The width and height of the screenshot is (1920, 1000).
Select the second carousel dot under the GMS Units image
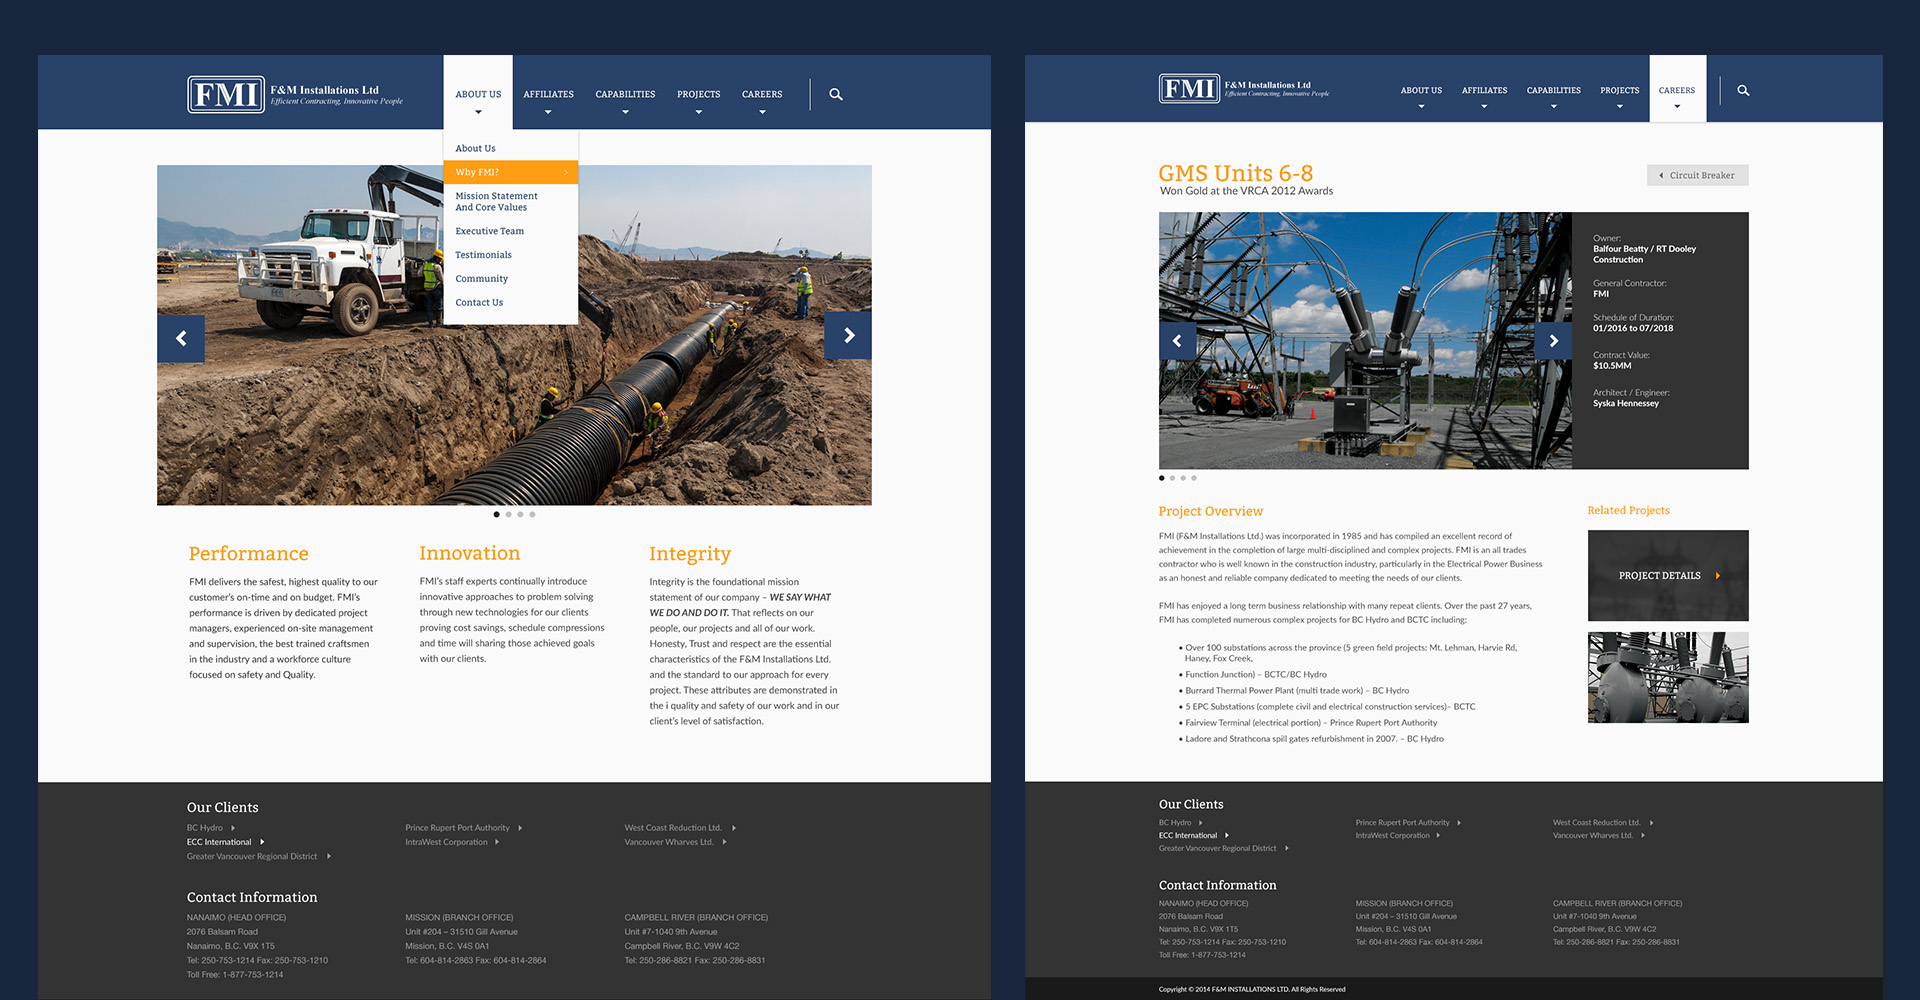pos(1172,478)
